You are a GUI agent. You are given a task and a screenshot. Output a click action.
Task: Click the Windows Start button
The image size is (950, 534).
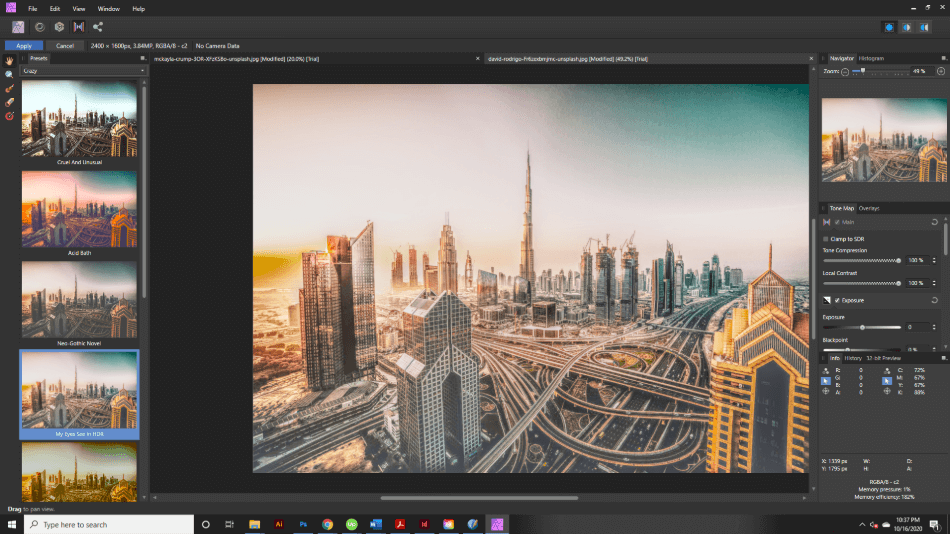click(x=12, y=524)
